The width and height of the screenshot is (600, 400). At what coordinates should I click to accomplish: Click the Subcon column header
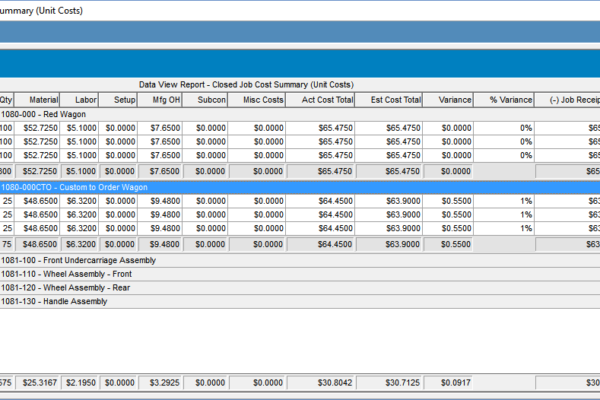click(205, 100)
